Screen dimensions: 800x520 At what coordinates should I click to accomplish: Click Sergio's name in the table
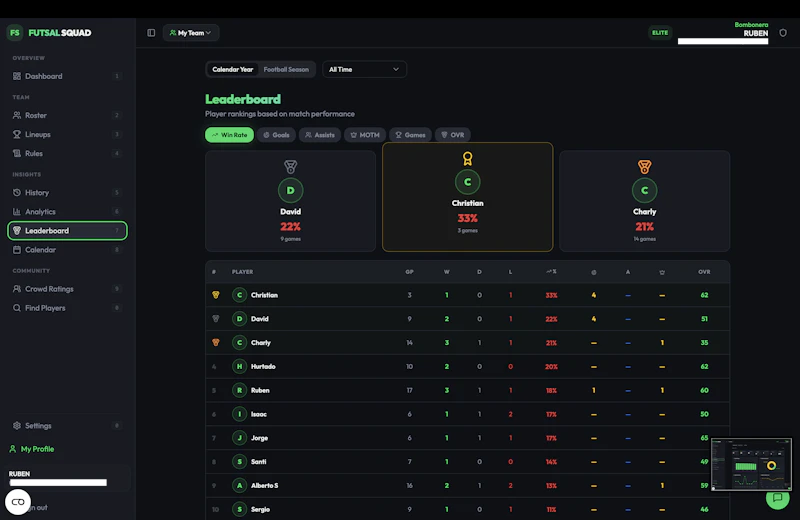(x=260, y=509)
